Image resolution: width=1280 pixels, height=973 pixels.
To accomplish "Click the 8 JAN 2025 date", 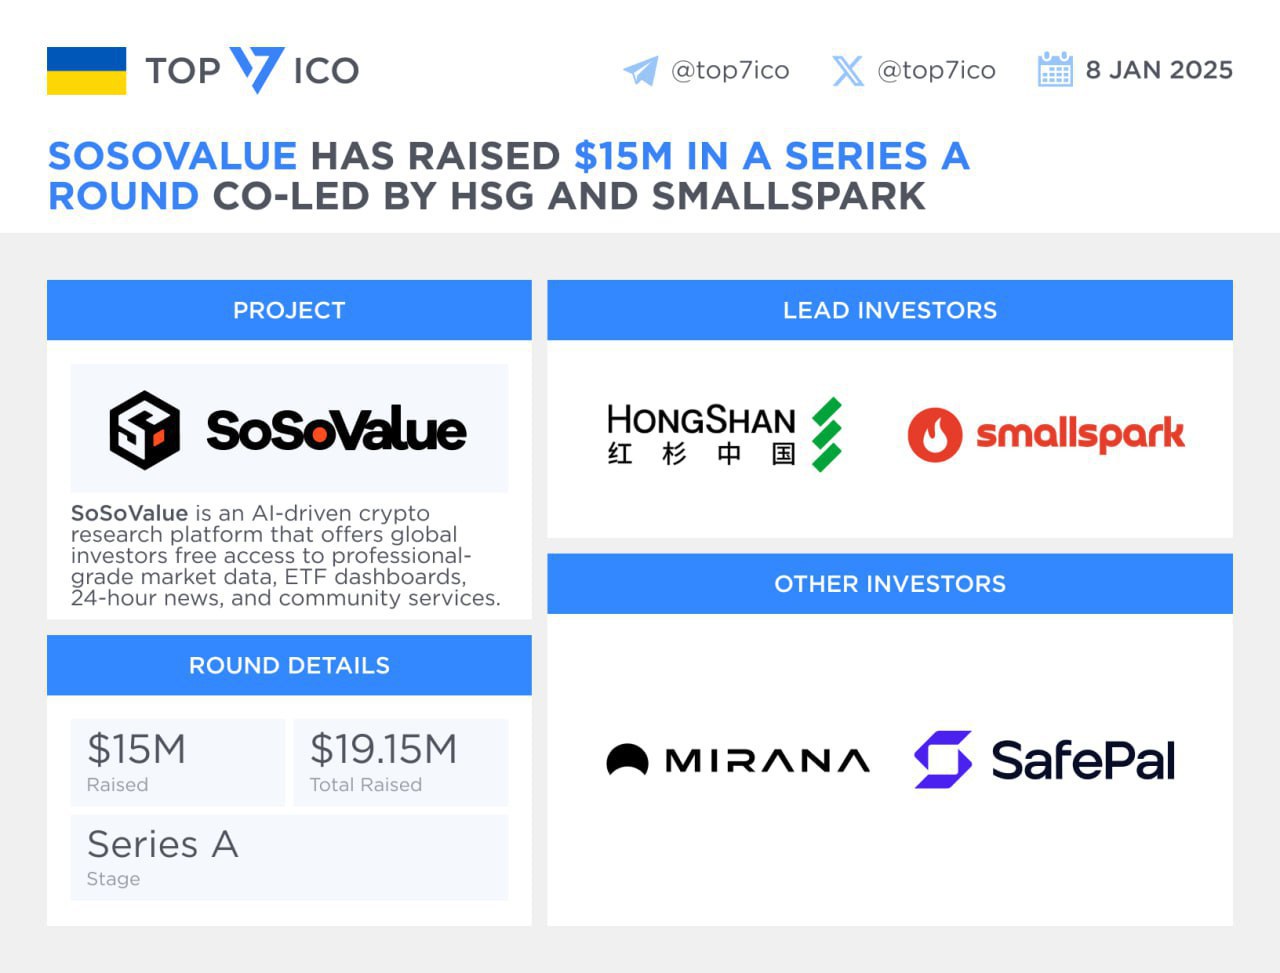I will point(1159,70).
